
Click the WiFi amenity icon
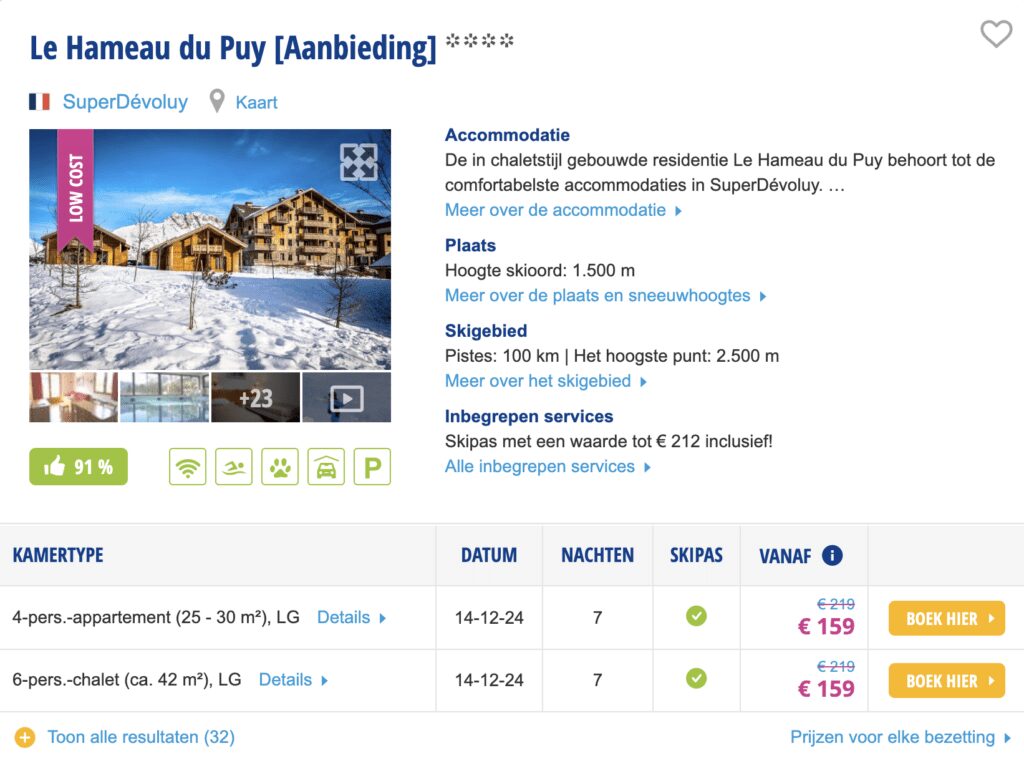(188, 467)
